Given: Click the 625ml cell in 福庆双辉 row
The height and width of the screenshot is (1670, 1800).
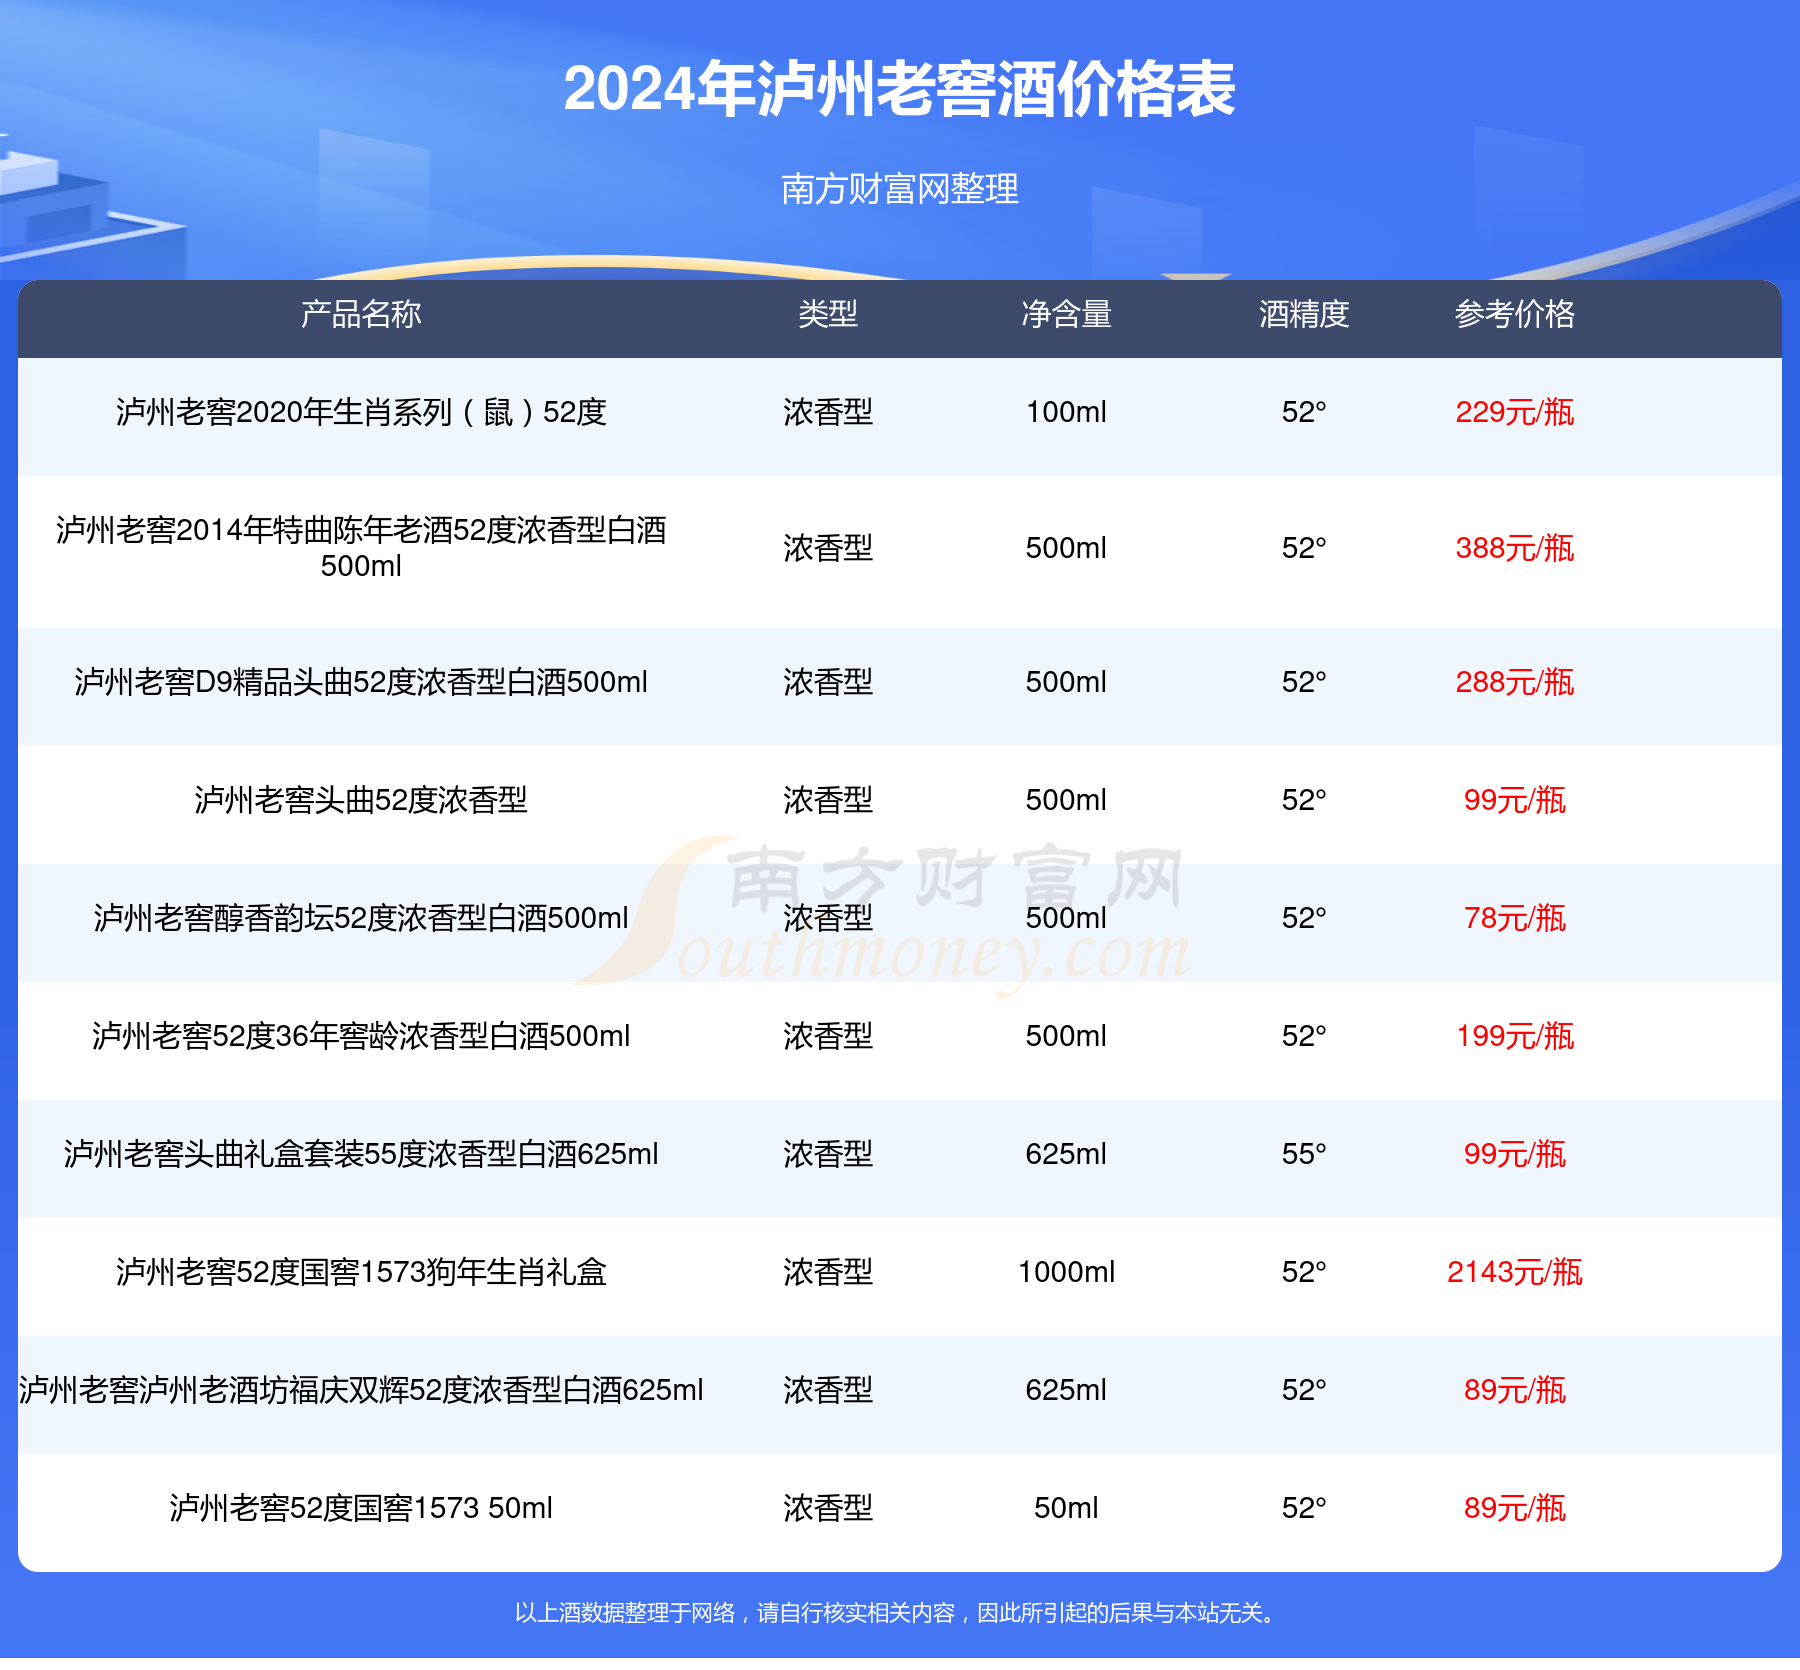Looking at the screenshot, I should coord(1066,1390).
